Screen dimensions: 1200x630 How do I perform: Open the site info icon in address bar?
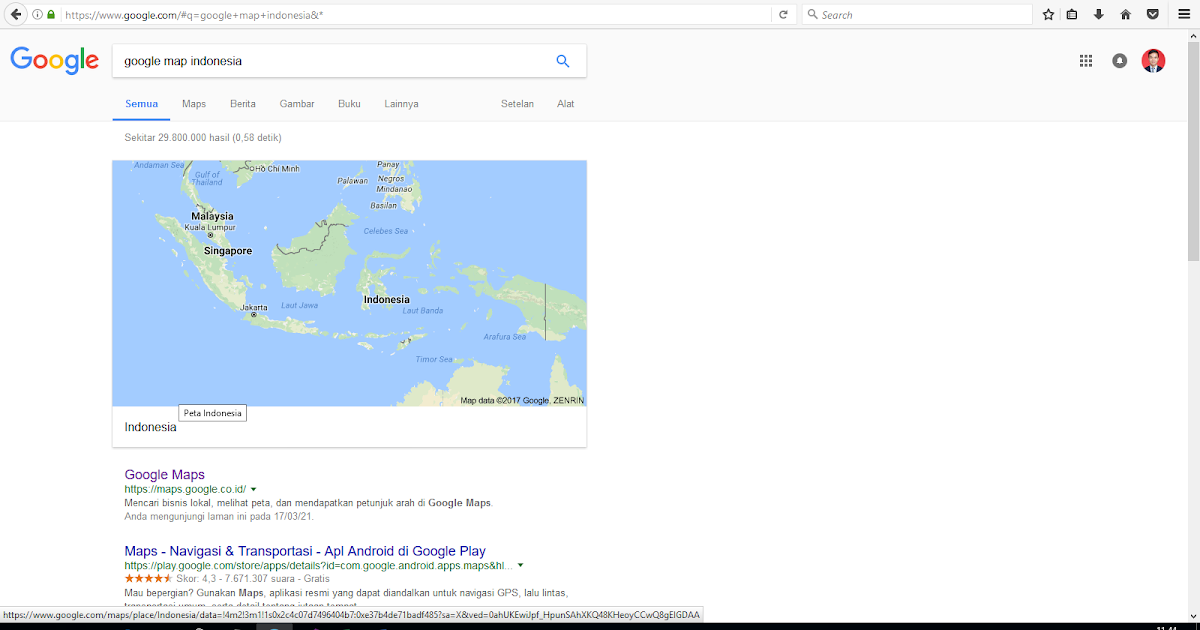[37, 15]
